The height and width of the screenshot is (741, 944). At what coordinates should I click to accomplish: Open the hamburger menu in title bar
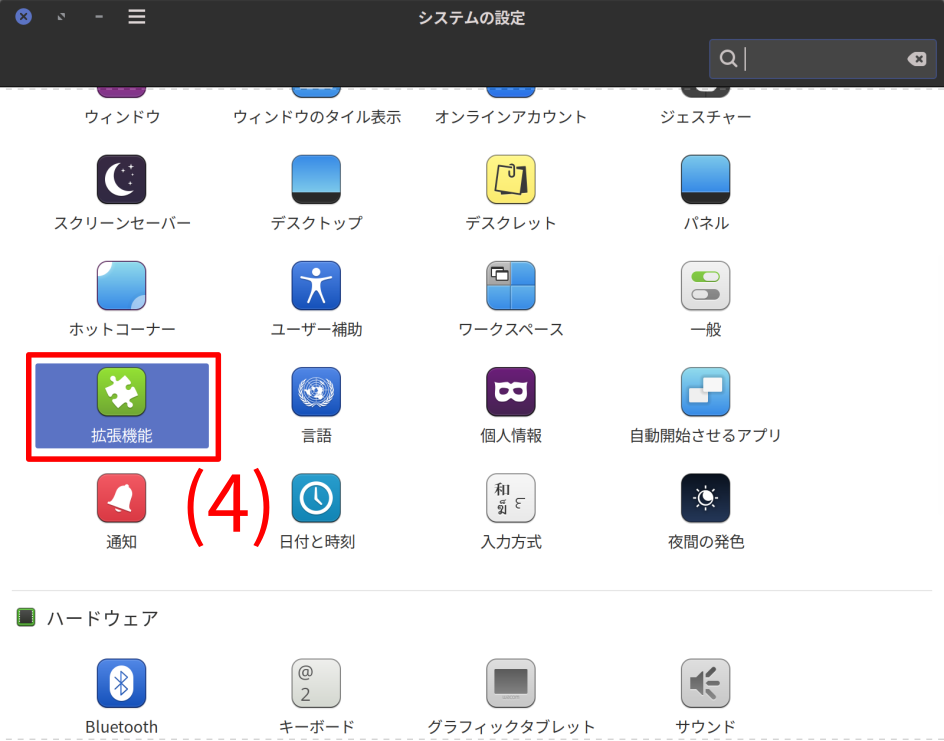(137, 17)
